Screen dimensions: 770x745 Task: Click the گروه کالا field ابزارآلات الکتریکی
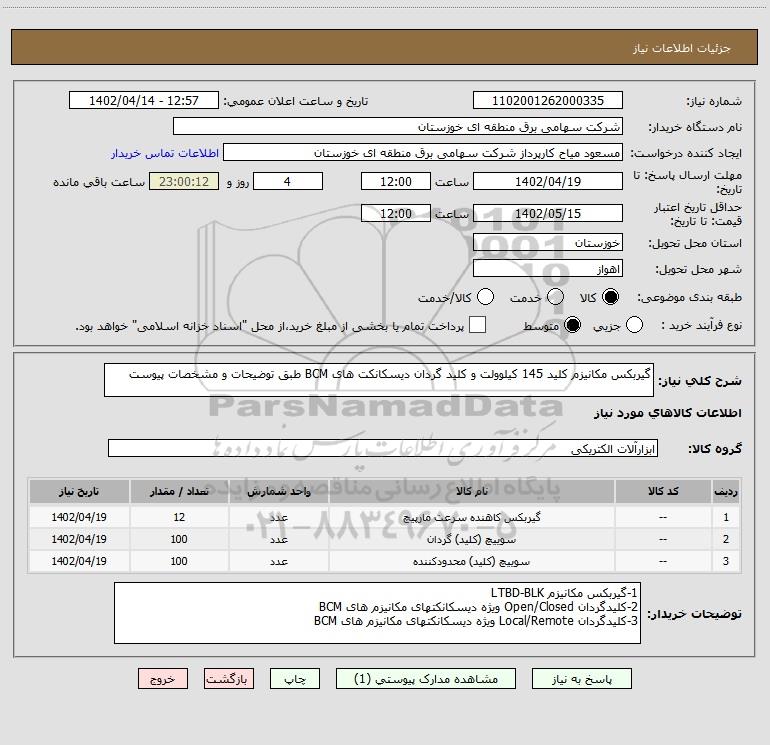pyautogui.click(x=383, y=448)
